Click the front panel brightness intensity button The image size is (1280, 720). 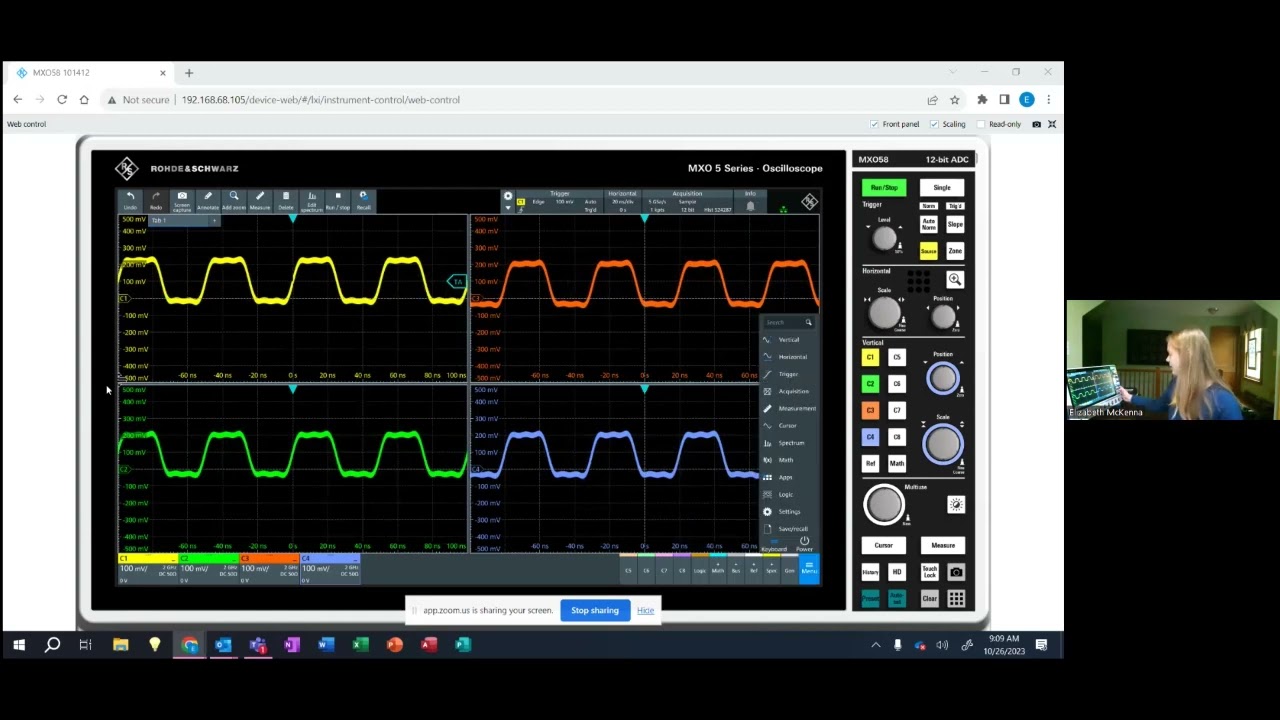[x=956, y=505]
